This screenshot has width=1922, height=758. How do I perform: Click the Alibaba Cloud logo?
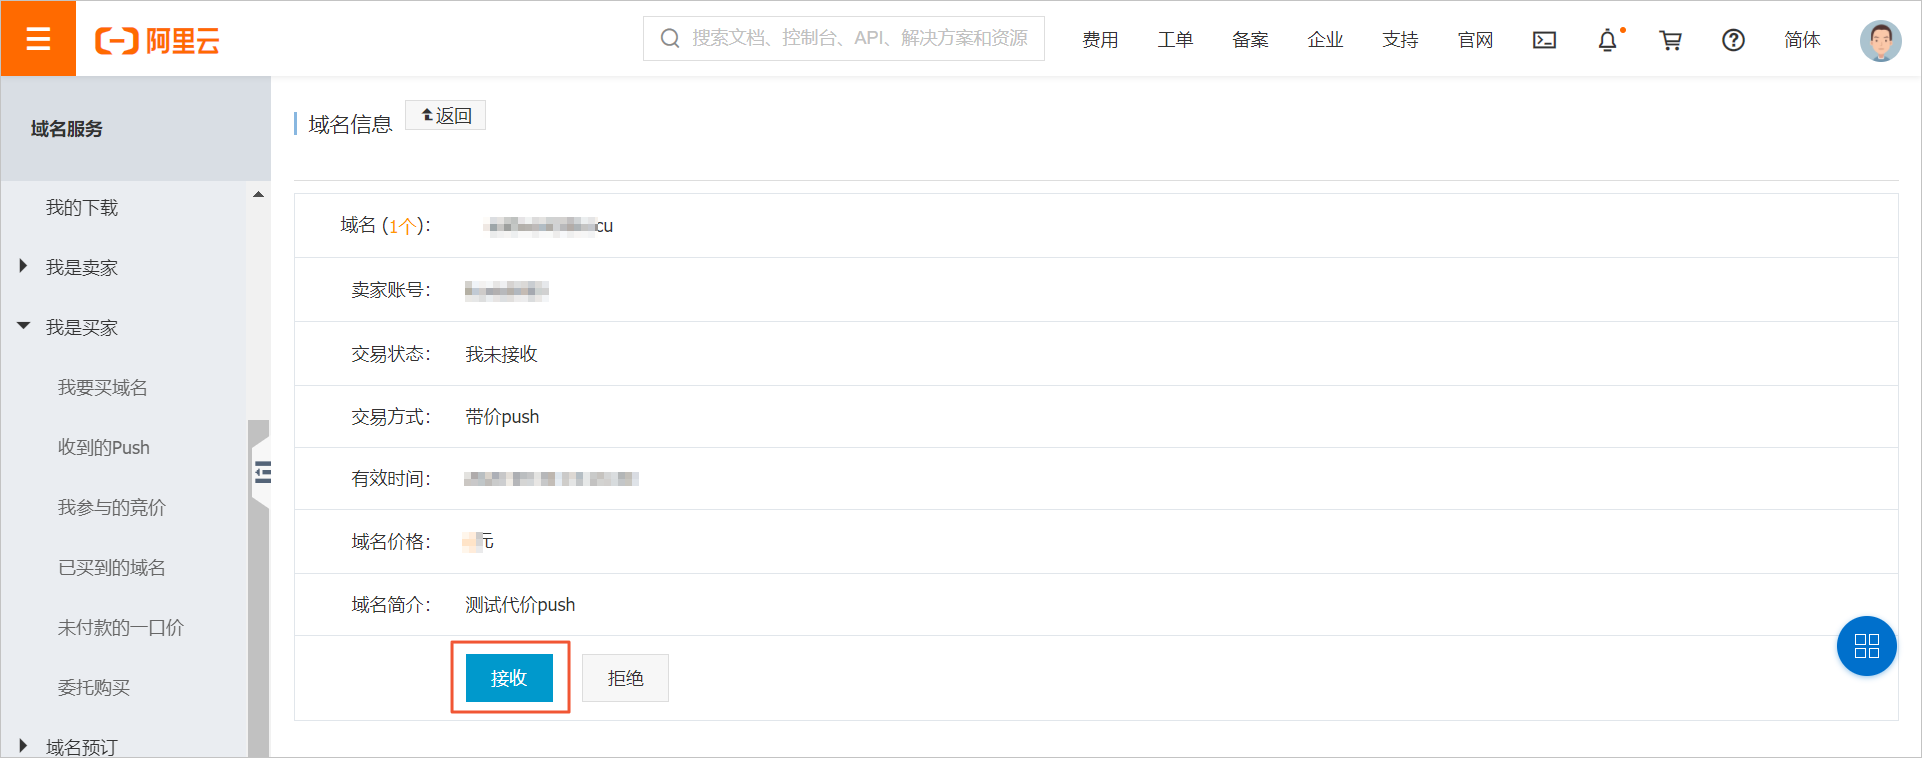[x=157, y=40]
